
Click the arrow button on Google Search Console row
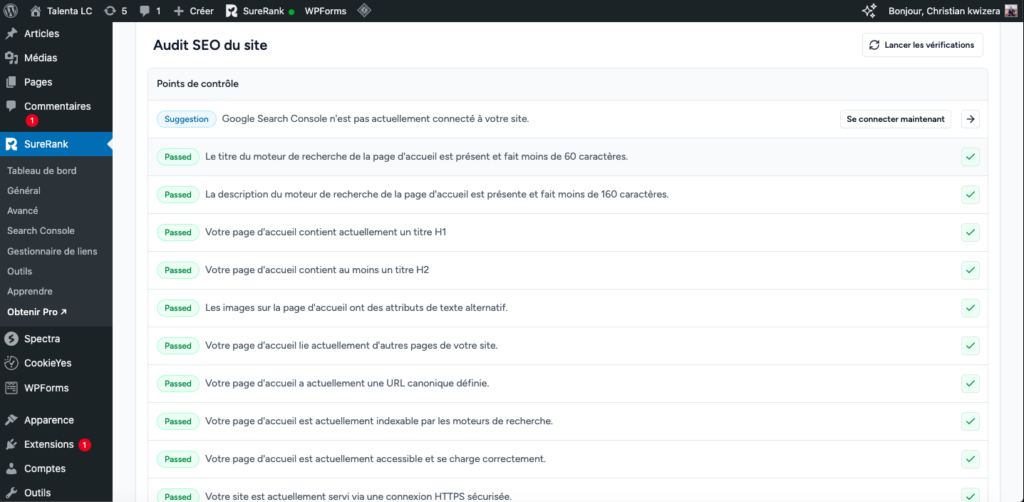(x=970, y=119)
